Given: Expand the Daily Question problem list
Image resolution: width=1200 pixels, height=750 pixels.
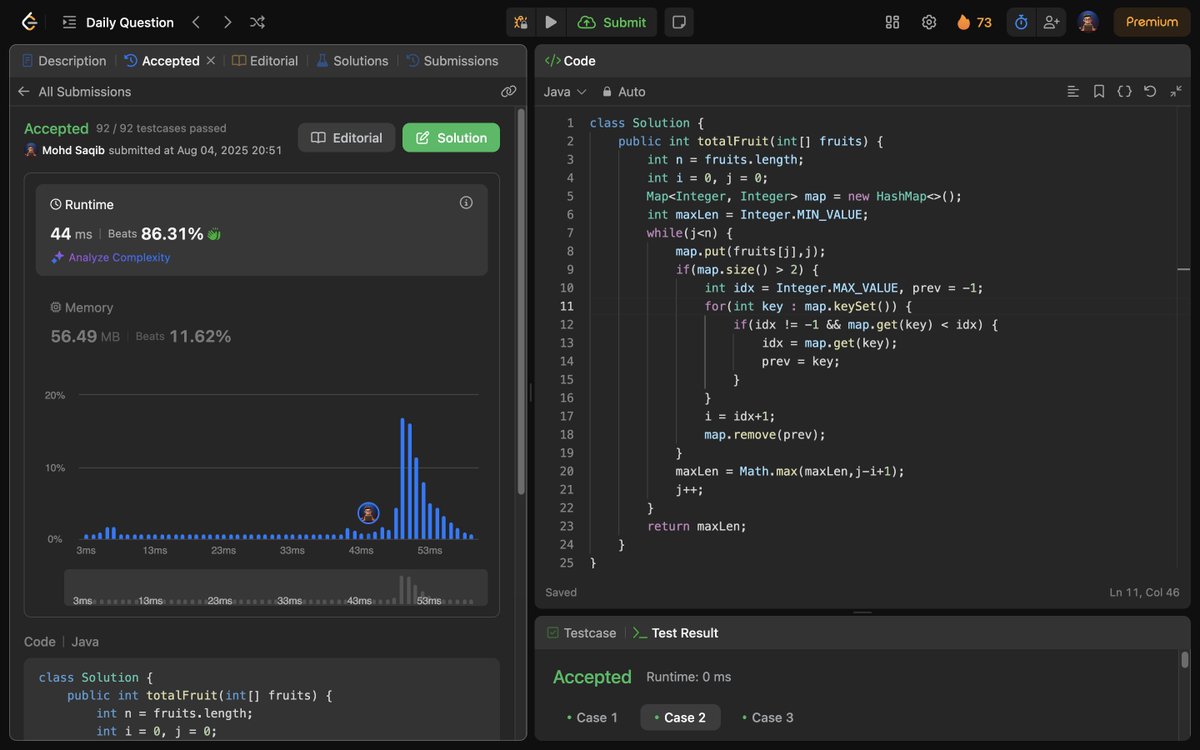Looking at the screenshot, I should pos(118,22).
